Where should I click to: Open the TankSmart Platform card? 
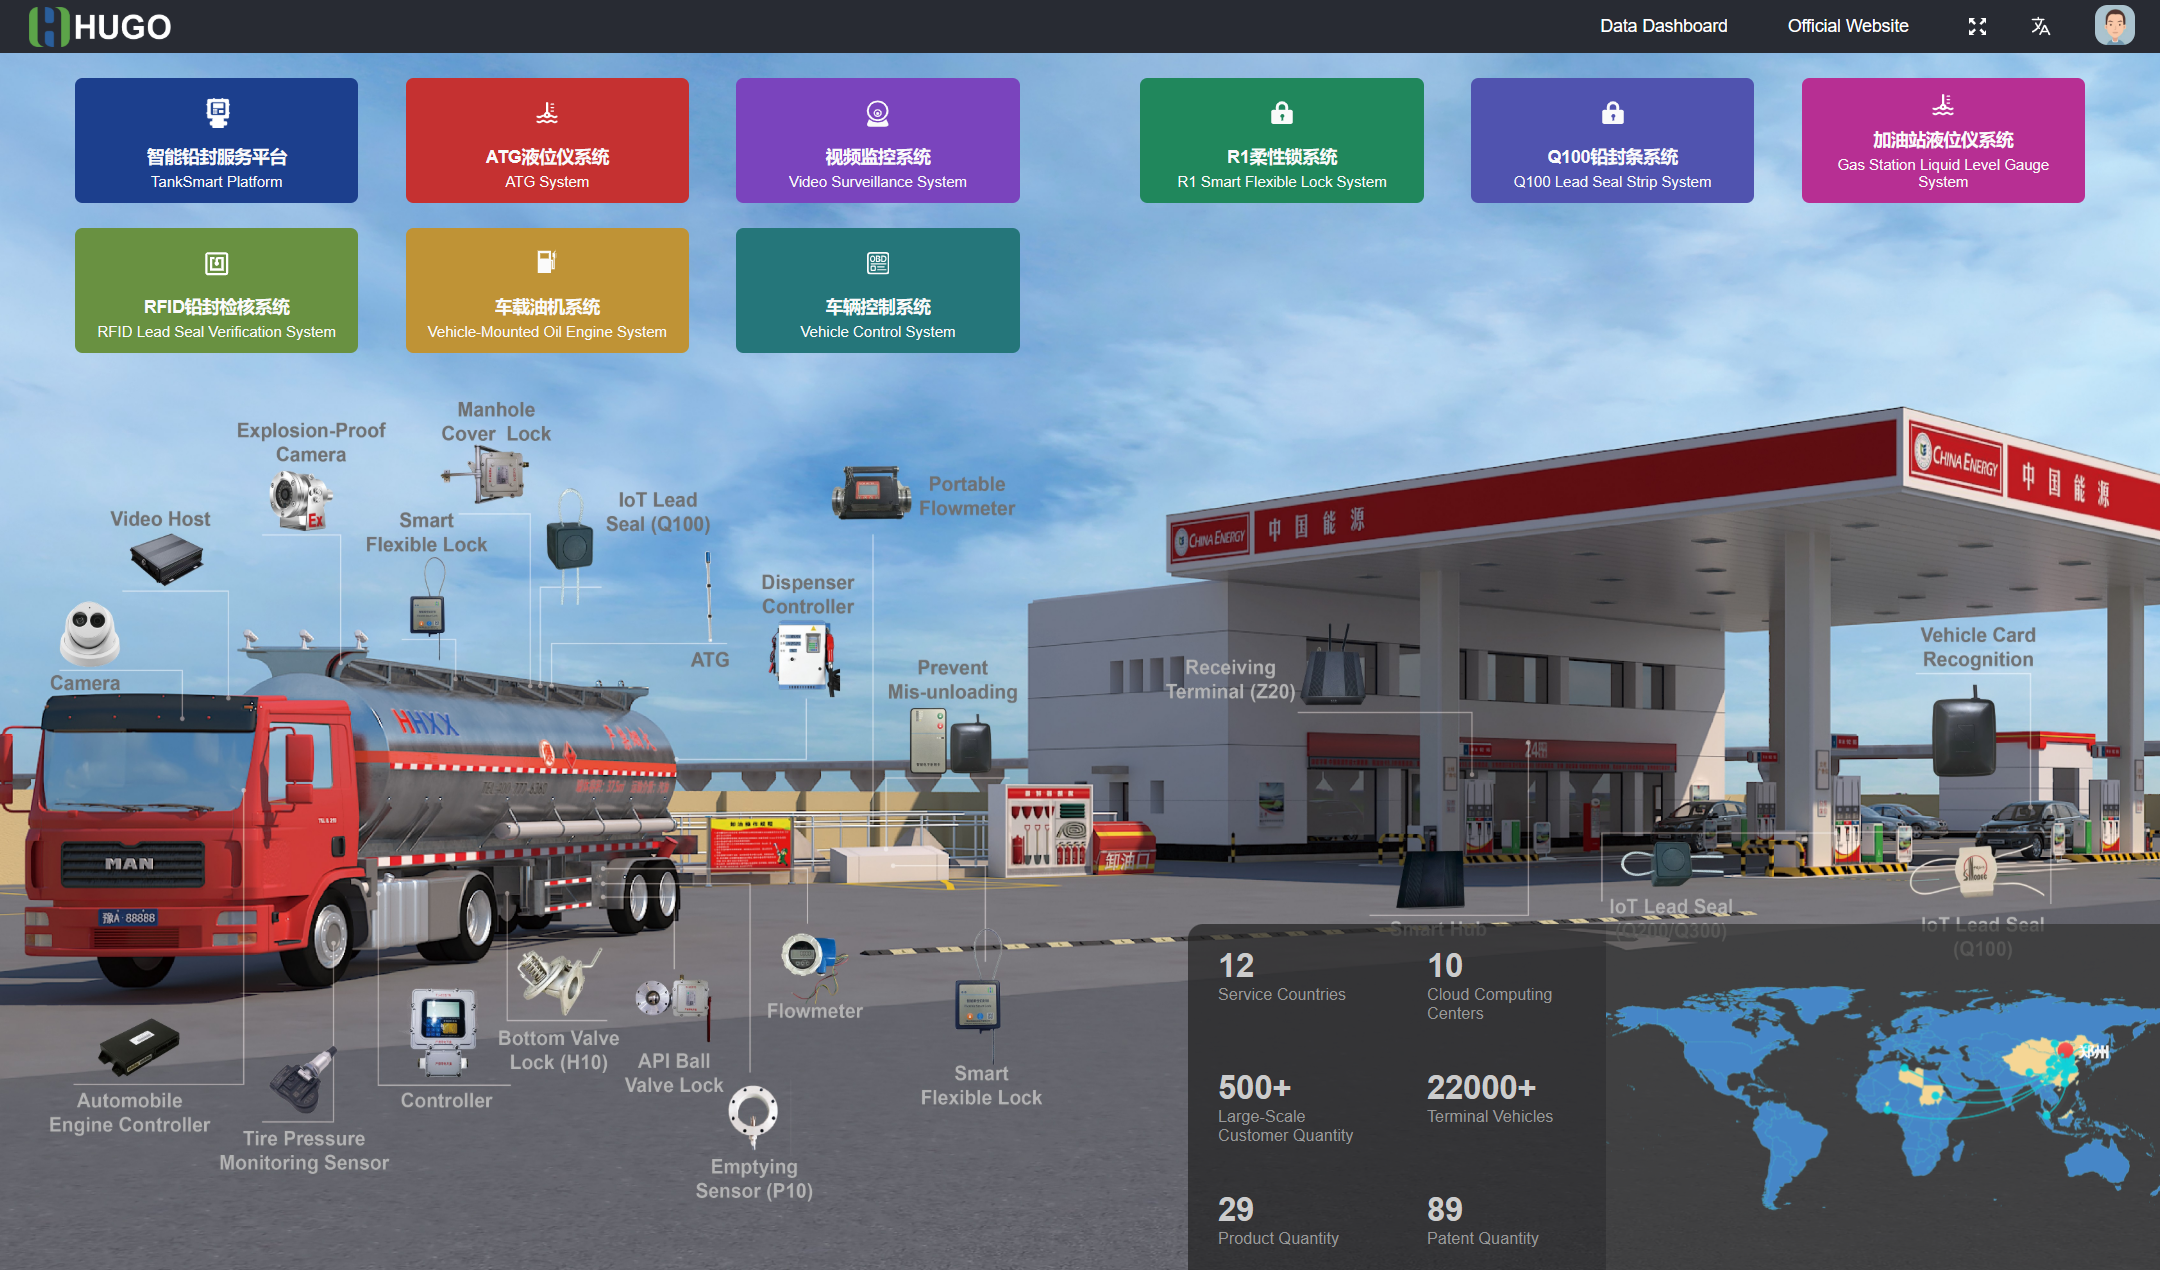click(x=216, y=140)
